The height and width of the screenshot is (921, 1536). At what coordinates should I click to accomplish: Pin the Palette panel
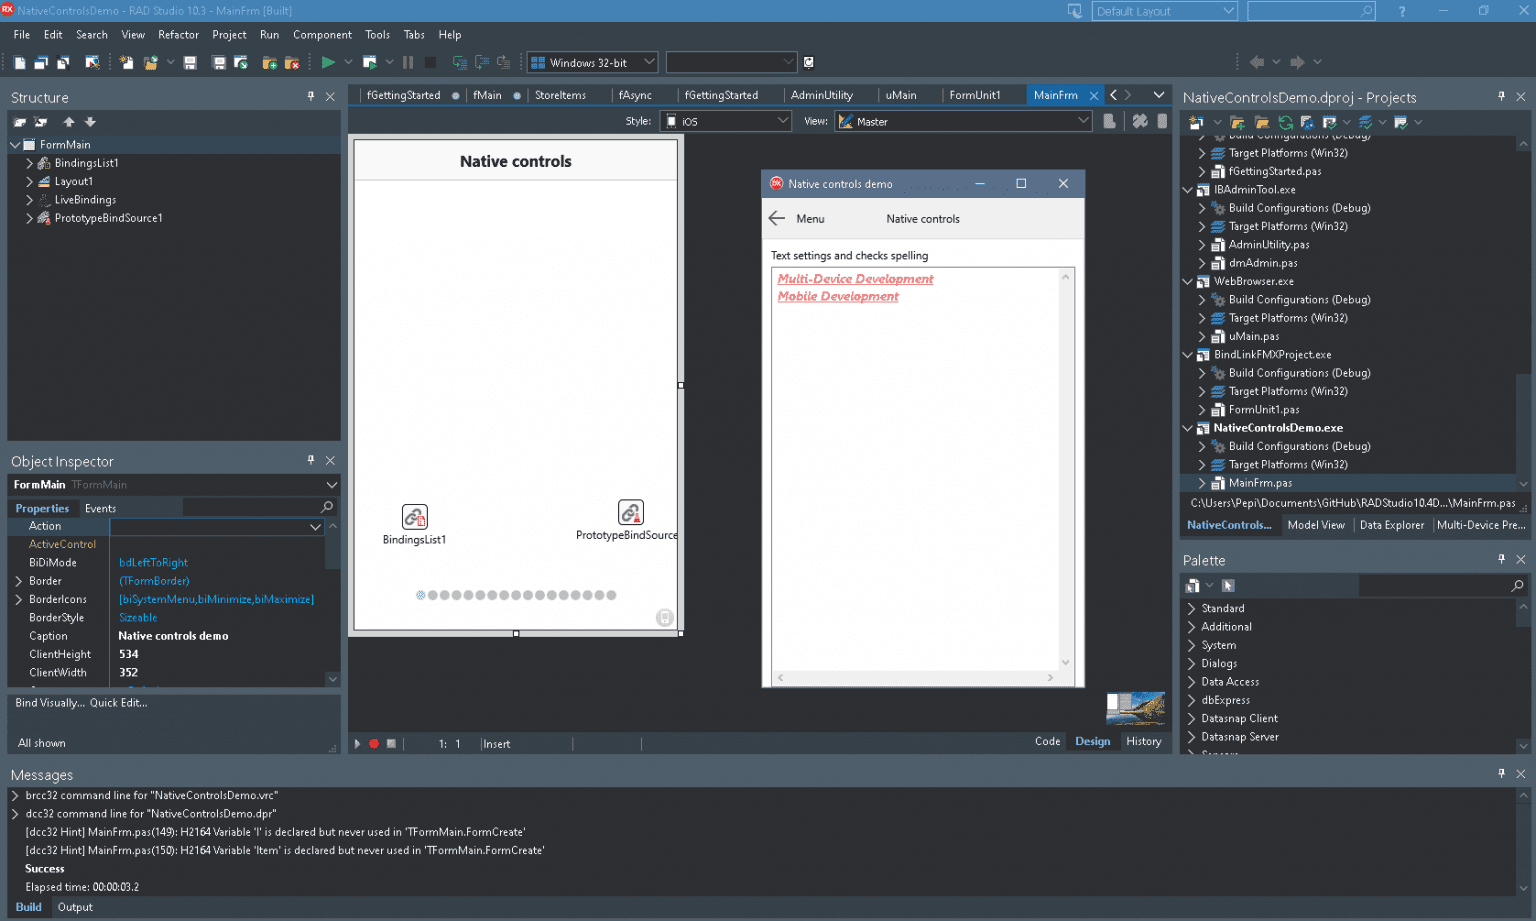[1501, 559]
